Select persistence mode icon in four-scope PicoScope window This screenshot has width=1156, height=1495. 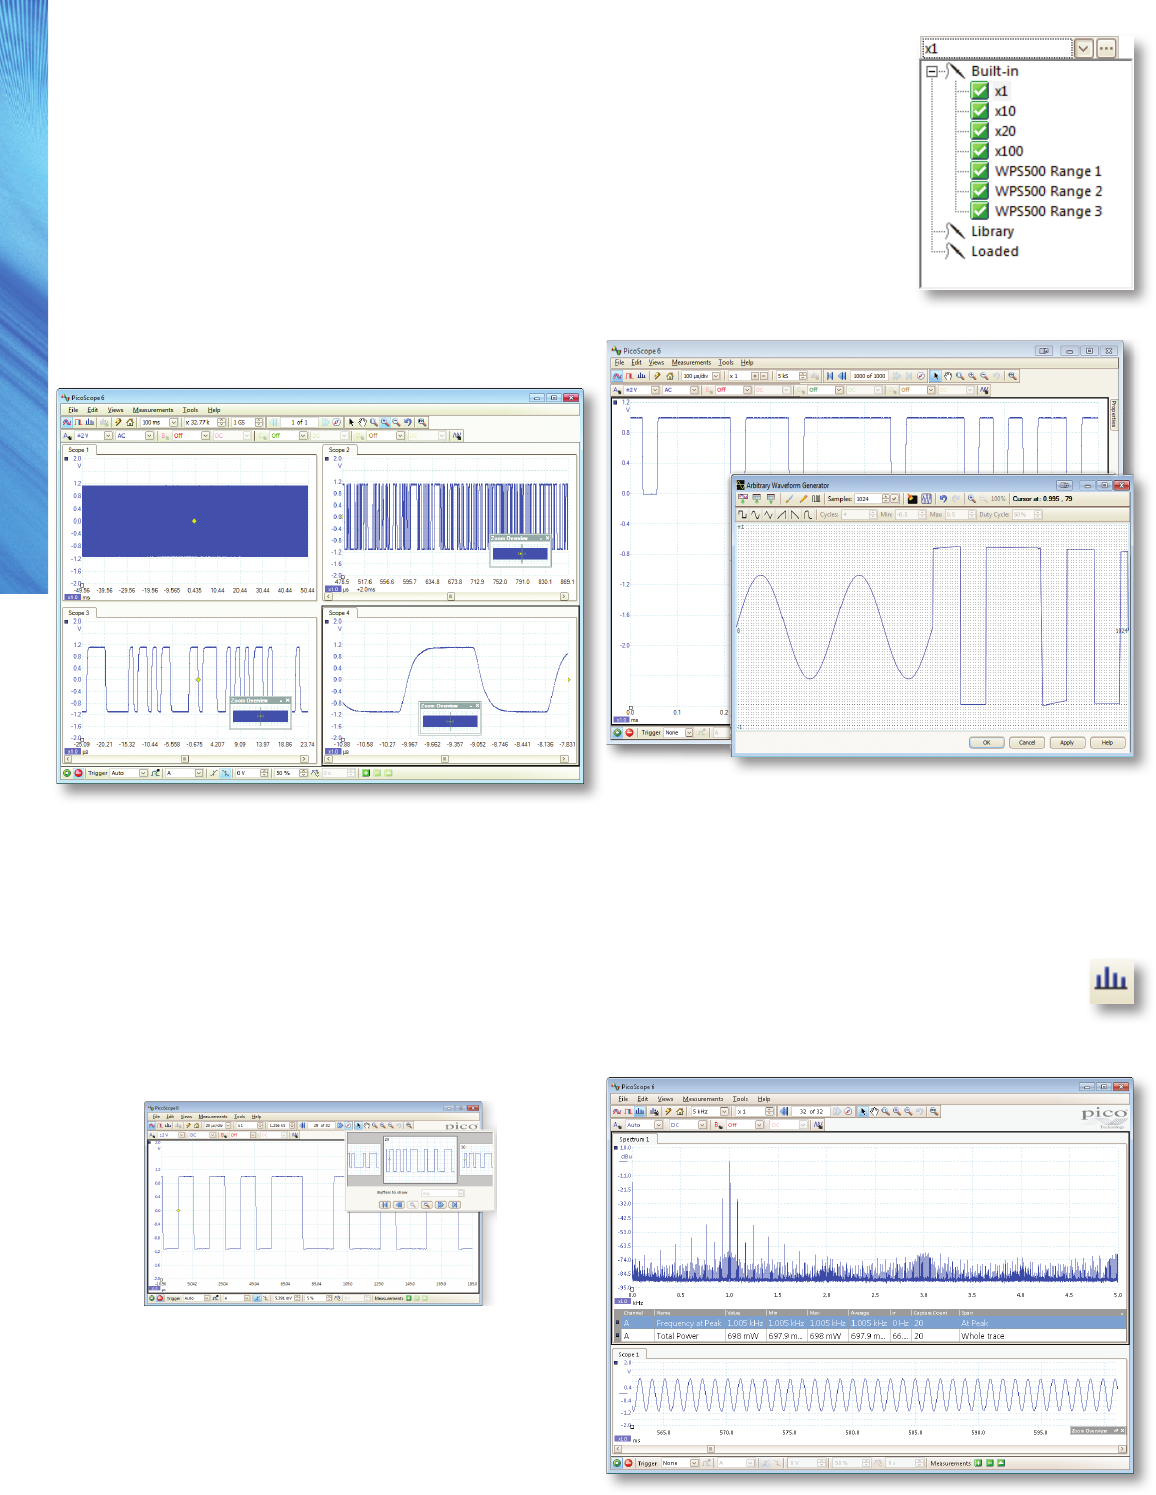point(80,422)
